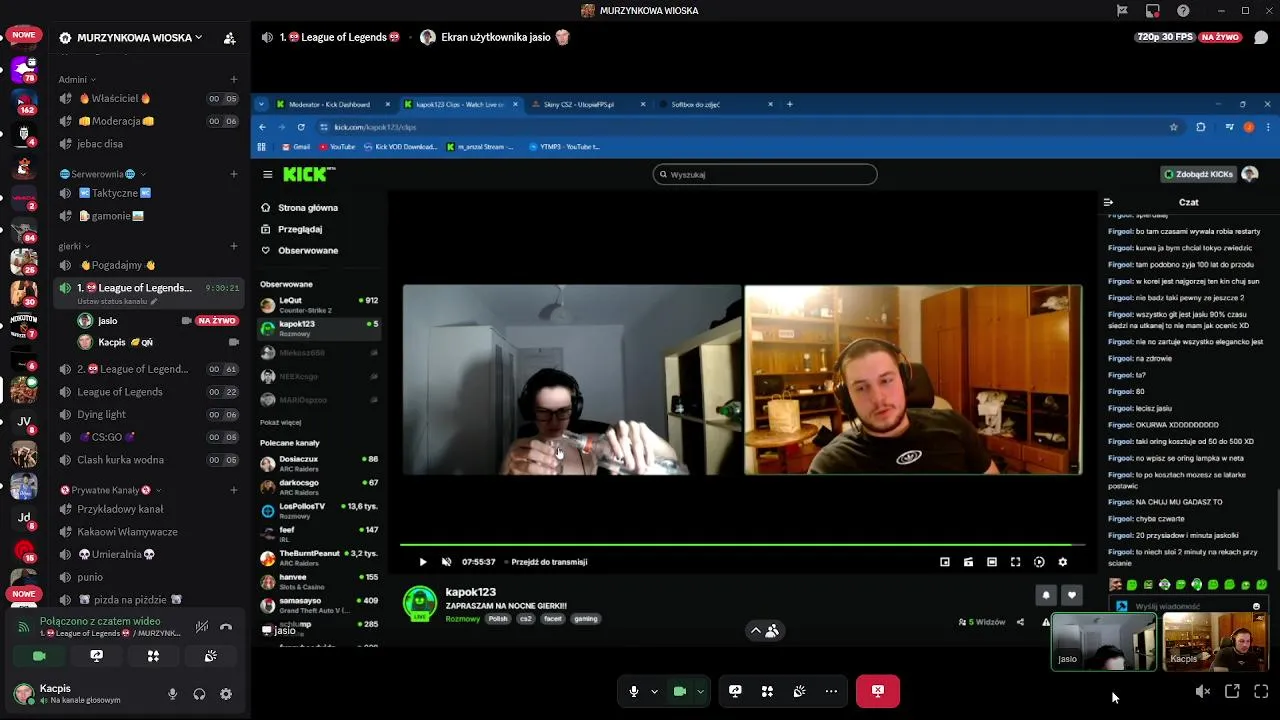Join the Dying light voice channel
The width and height of the screenshot is (1280, 720).
click(148, 414)
